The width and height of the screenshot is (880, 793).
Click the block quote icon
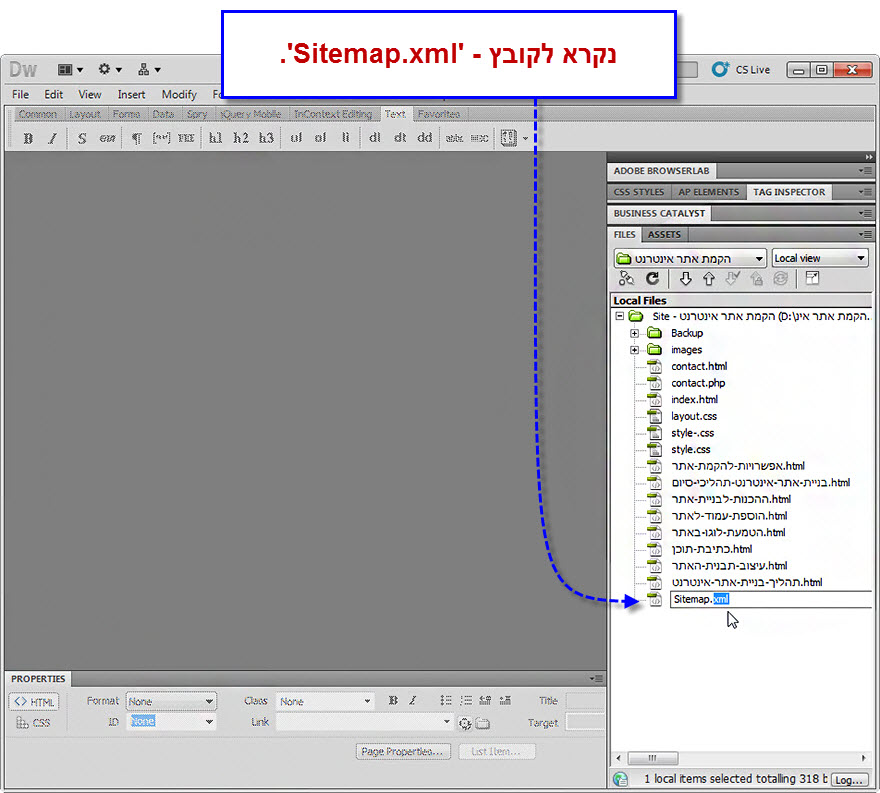click(x=161, y=138)
